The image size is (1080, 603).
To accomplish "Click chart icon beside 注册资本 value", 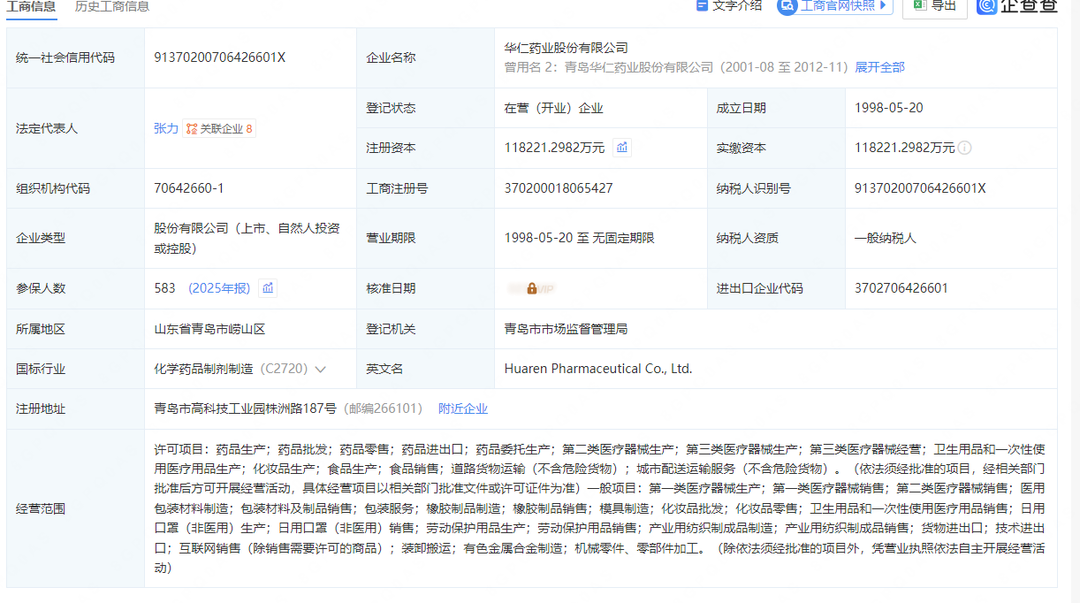I will tap(622, 147).
